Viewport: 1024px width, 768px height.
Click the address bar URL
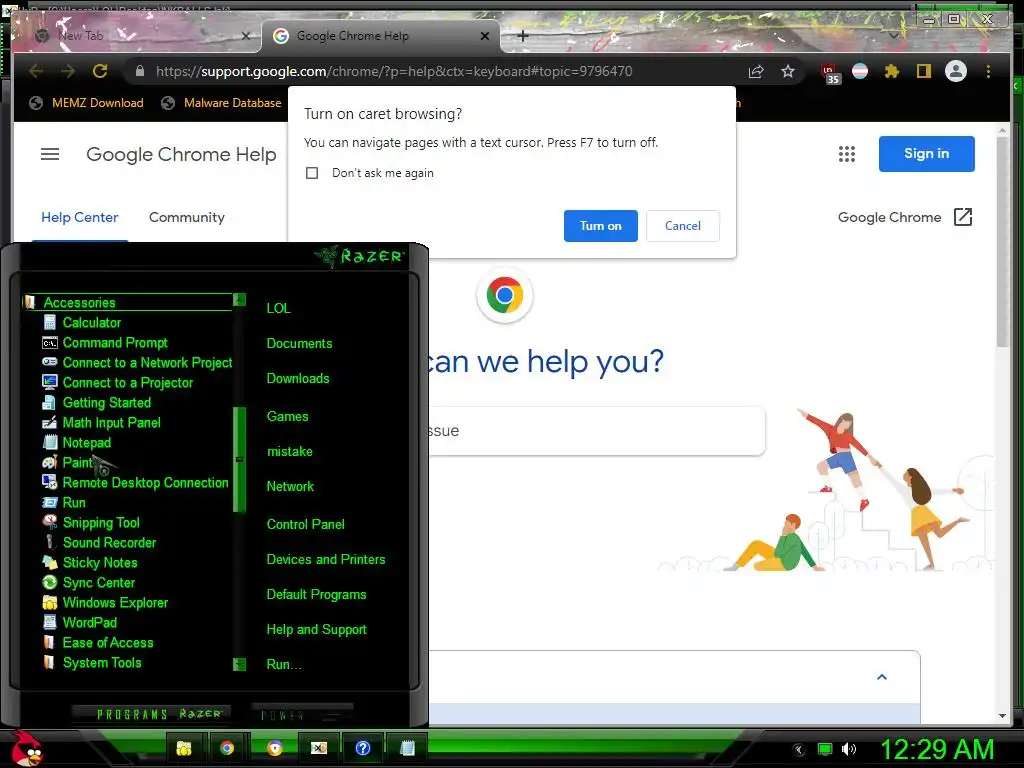click(394, 71)
